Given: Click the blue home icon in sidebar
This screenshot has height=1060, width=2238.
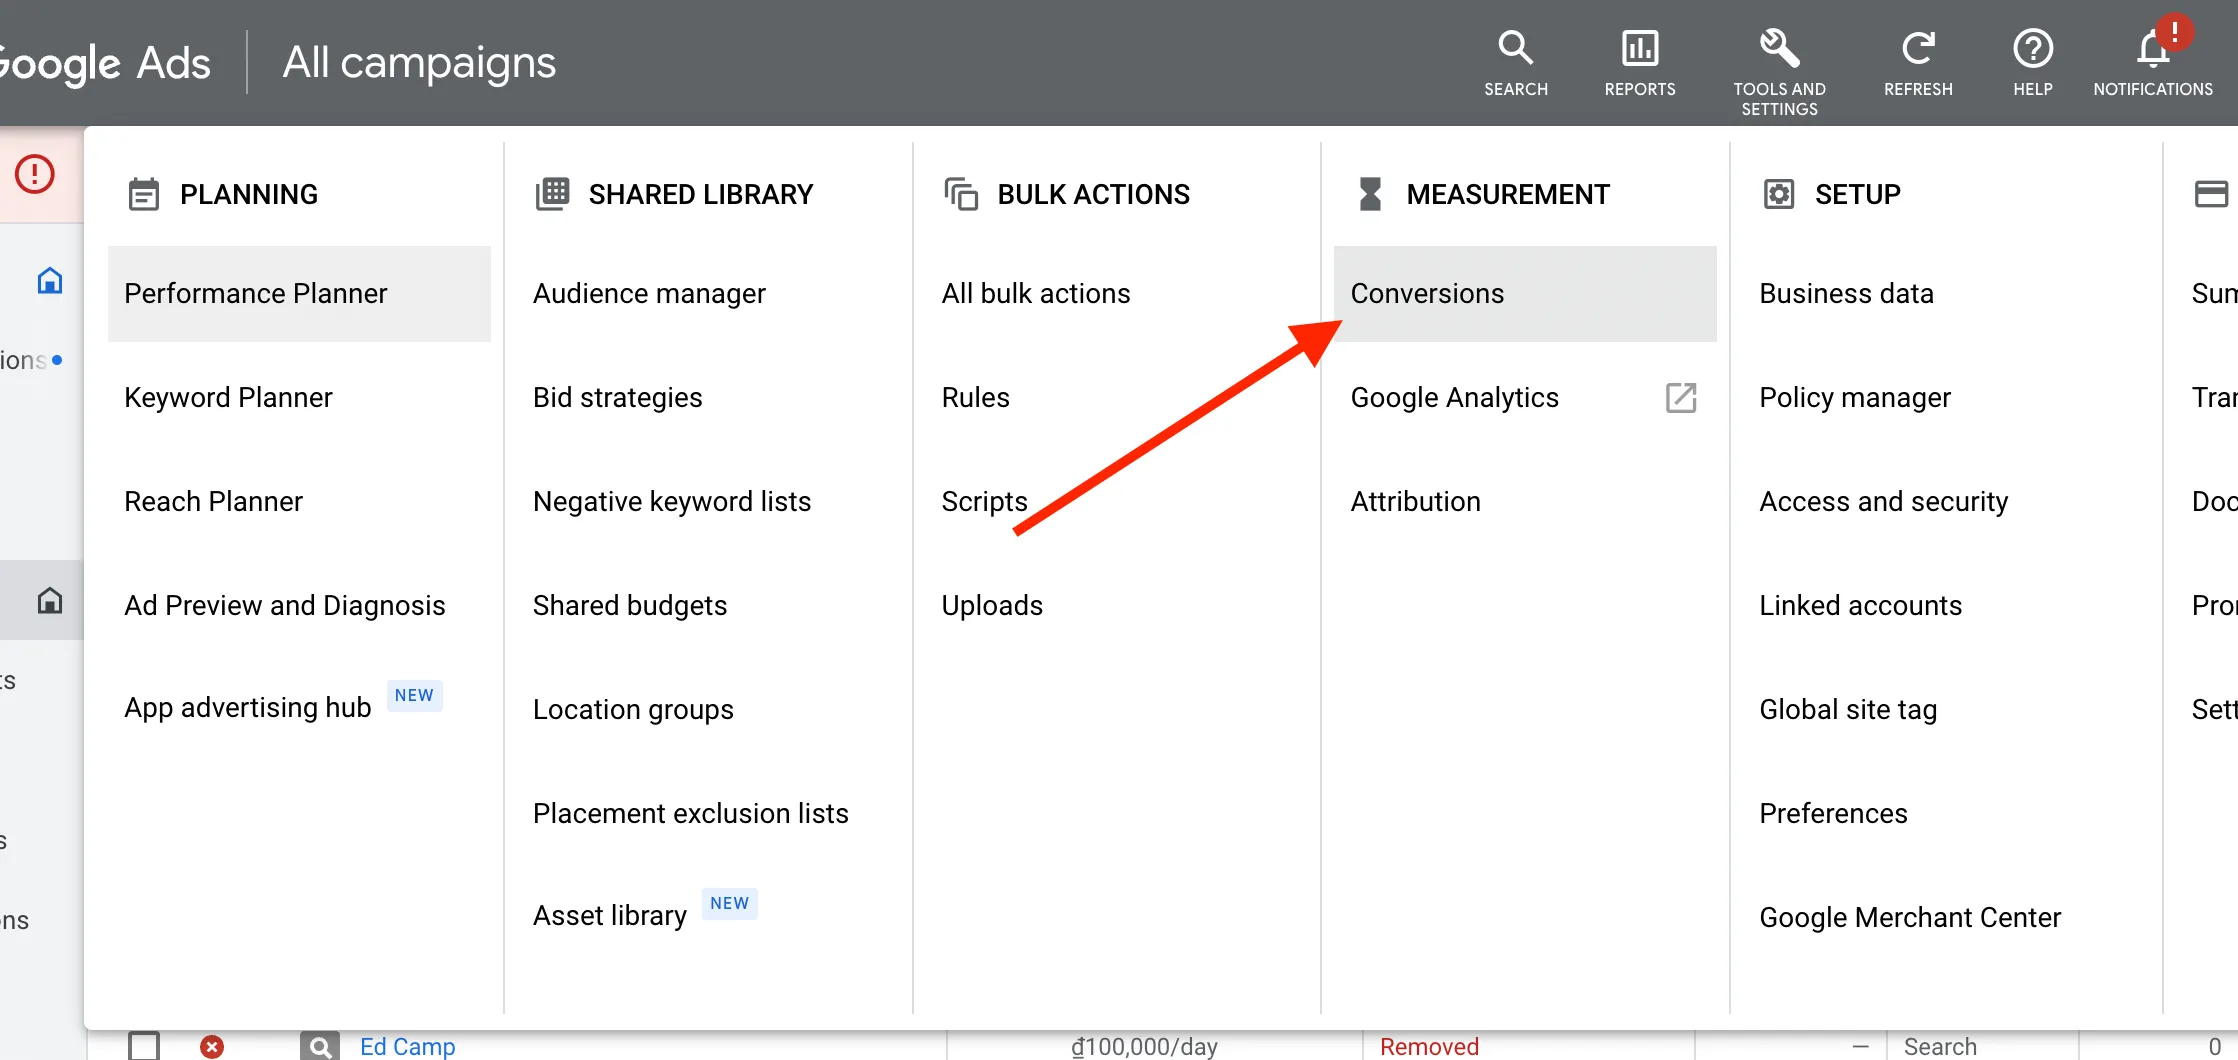Looking at the screenshot, I should (50, 281).
